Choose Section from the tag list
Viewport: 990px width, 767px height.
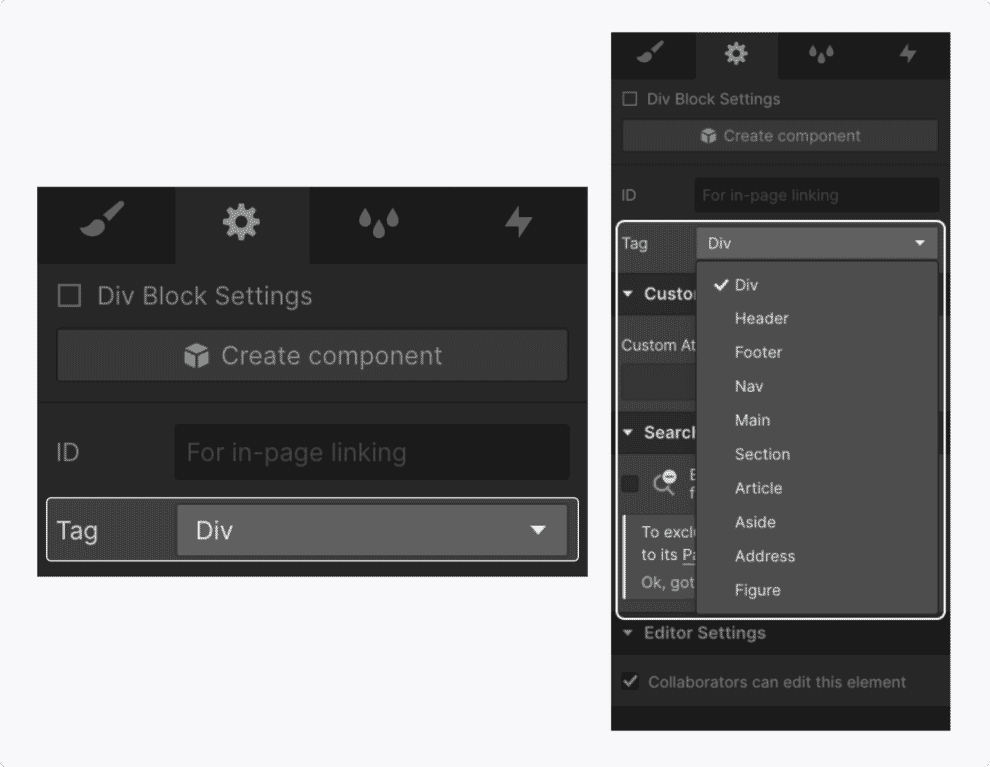click(762, 454)
